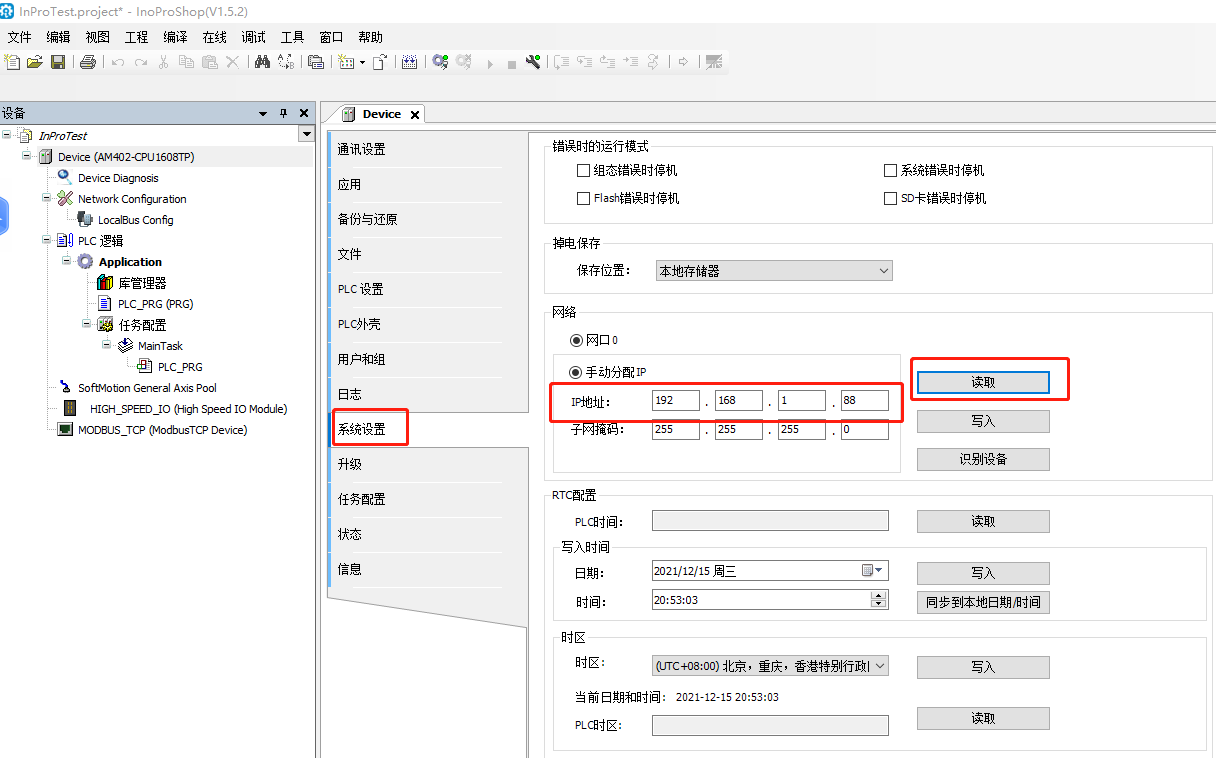Click the 时间 spinner up arrow
This screenshot has height=758, width=1216.
point(878,596)
